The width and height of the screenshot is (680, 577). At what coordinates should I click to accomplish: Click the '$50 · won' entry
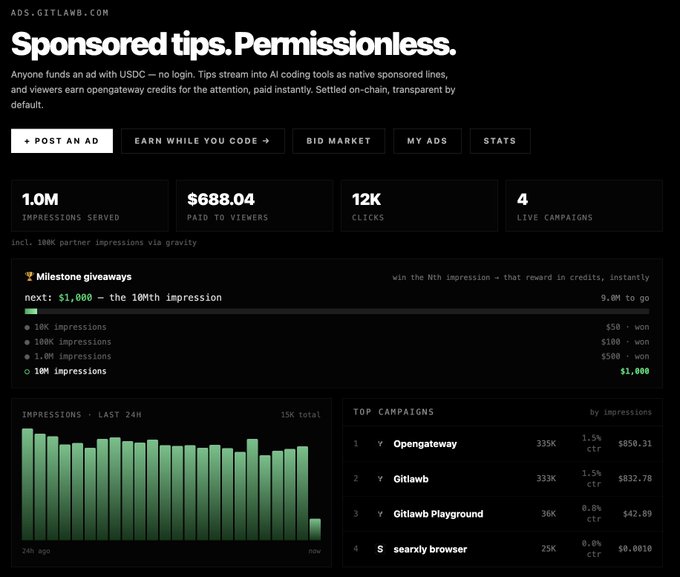click(628, 327)
